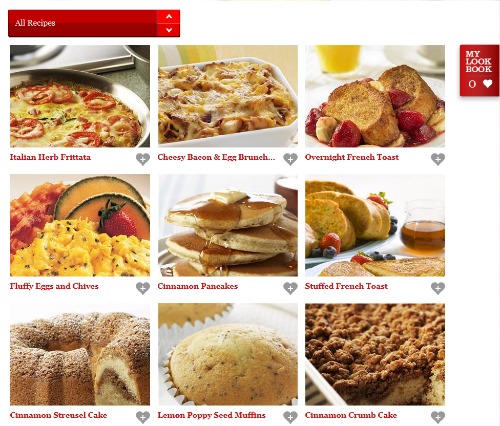Add Italian Herb Frittata to look book
This screenshot has height=426, width=500.
click(x=143, y=159)
